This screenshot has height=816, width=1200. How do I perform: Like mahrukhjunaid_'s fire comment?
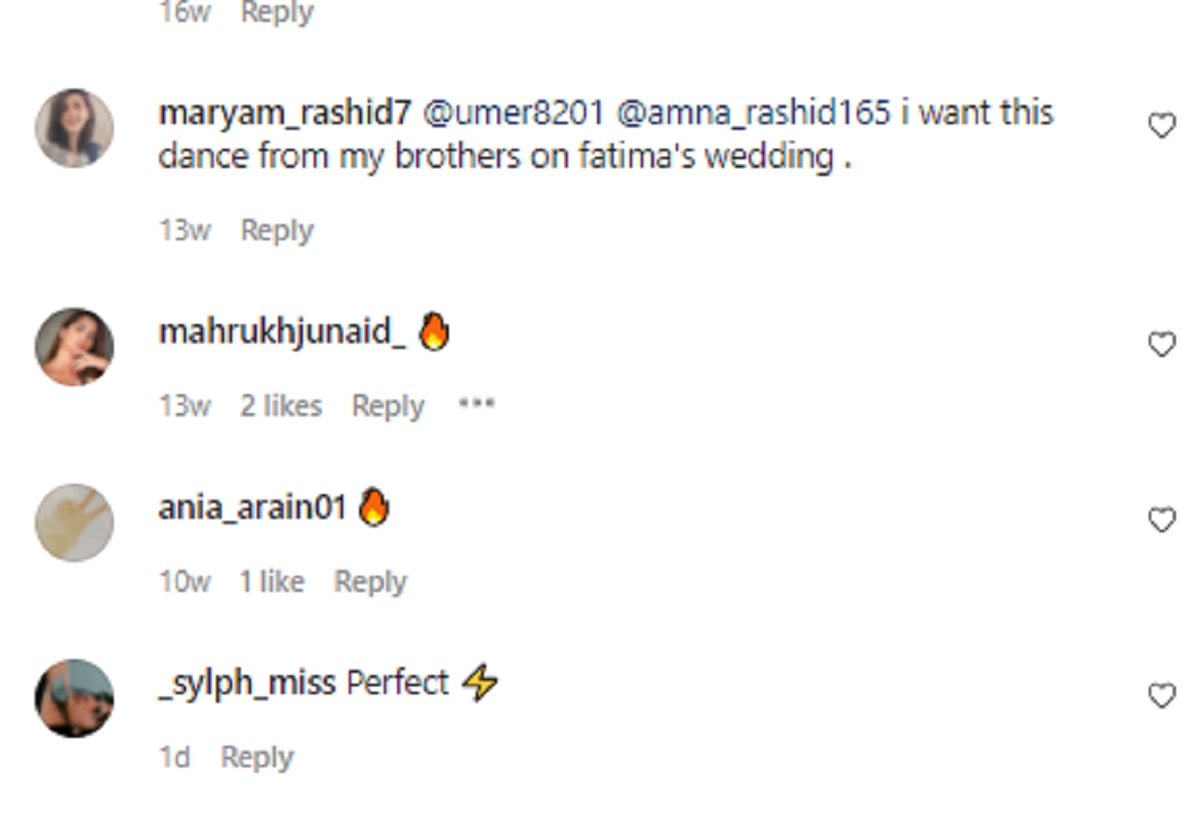1161,346
